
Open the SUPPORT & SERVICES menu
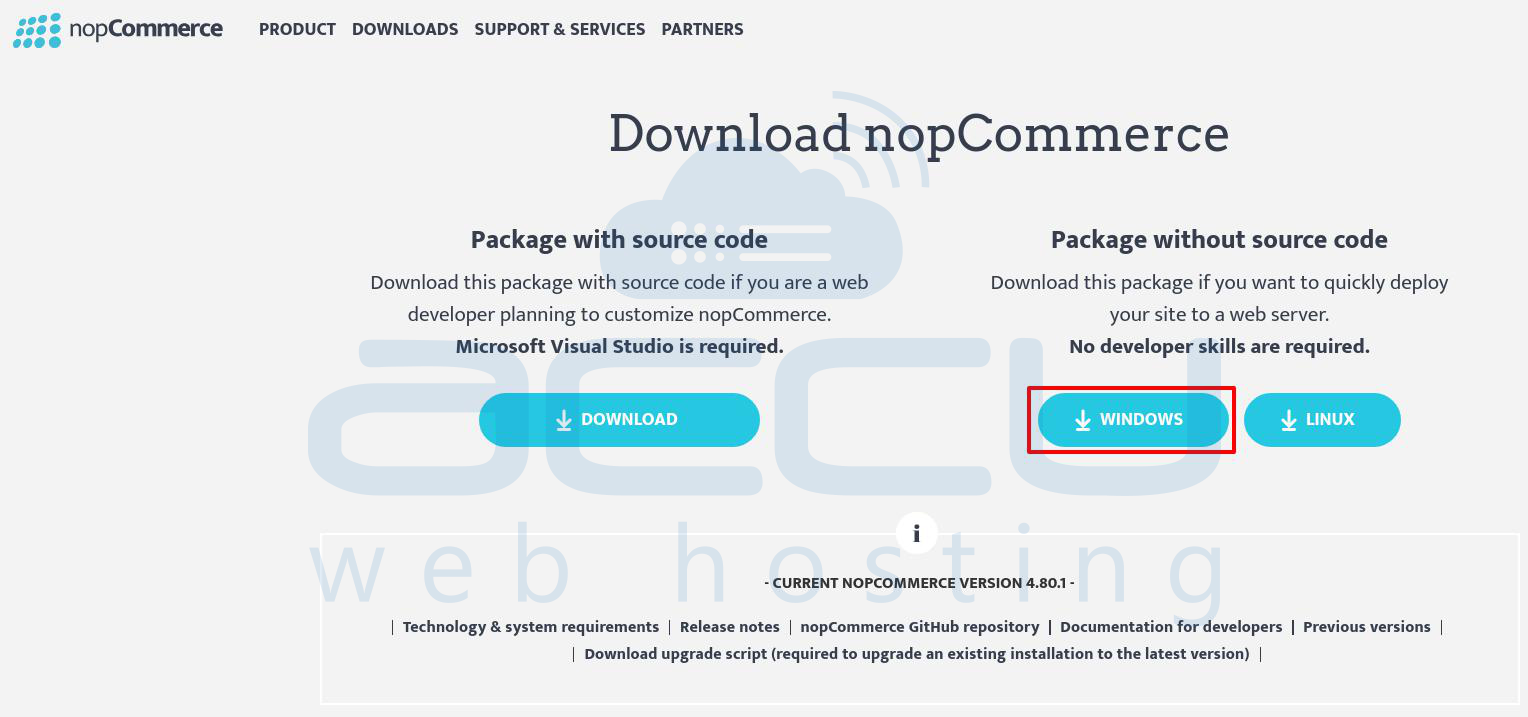pyautogui.click(x=560, y=30)
